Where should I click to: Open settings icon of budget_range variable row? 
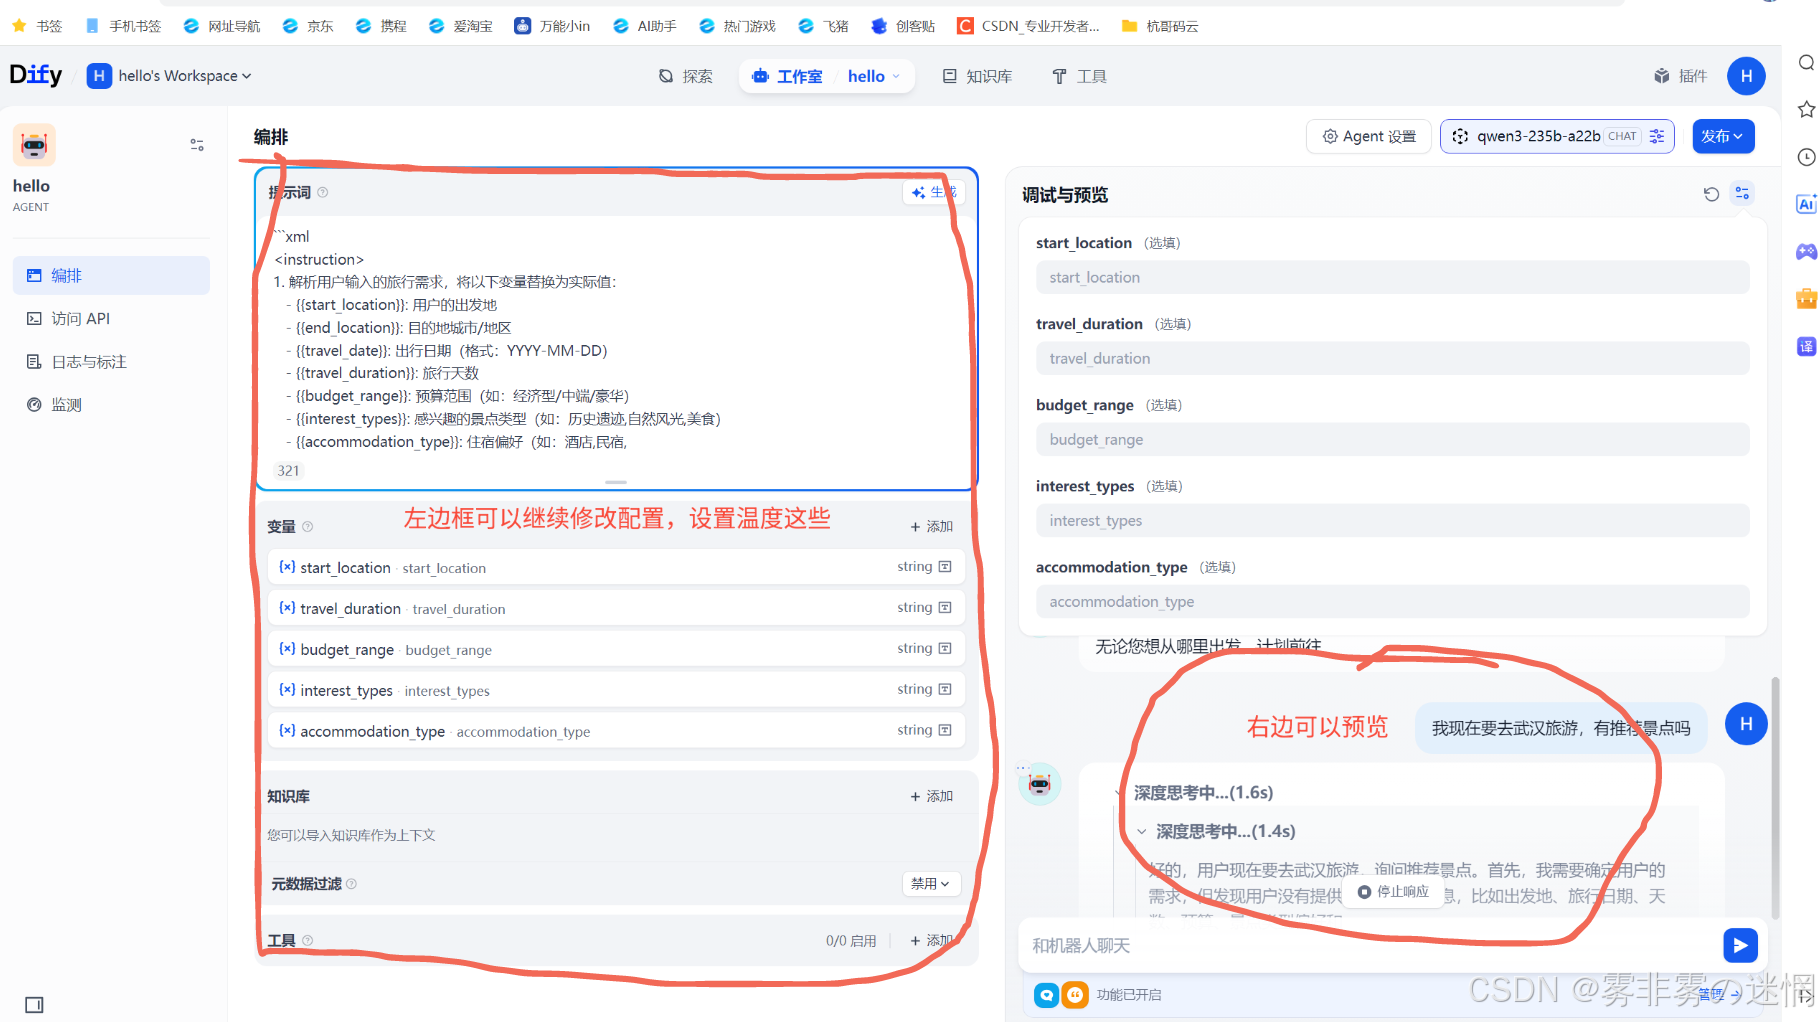[x=945, y=649]
